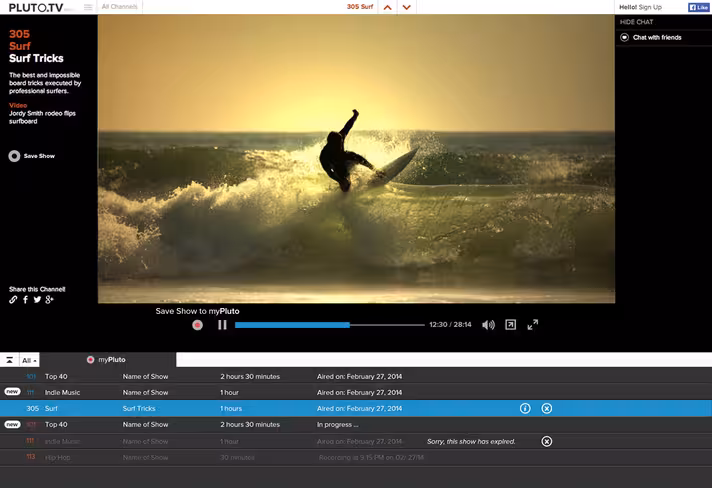
Task: Enter fullscreen with the expand arrows icon
Action: (533, 325)
